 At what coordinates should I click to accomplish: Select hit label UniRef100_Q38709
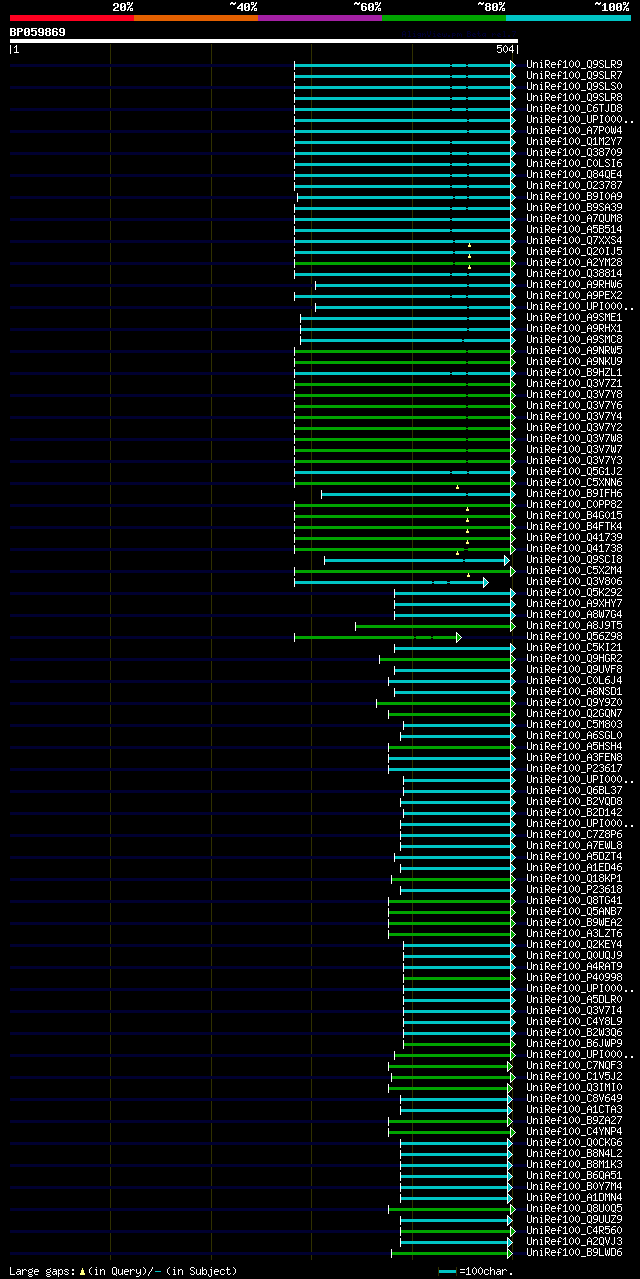[x=574, y=152]
